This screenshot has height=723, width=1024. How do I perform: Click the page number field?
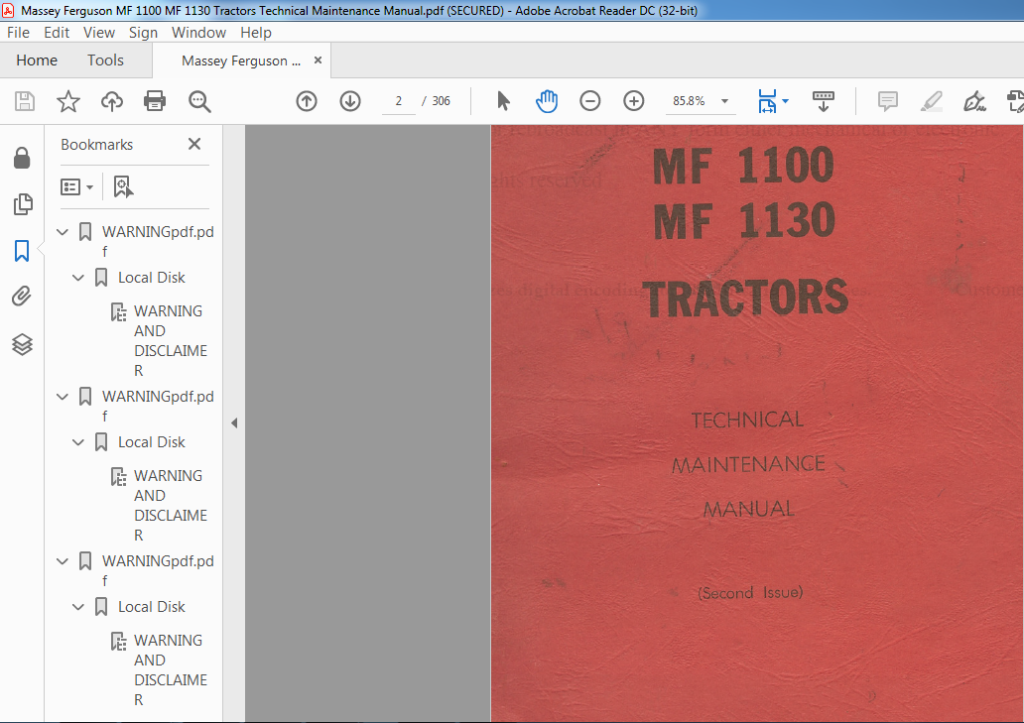tap(398, 101)
